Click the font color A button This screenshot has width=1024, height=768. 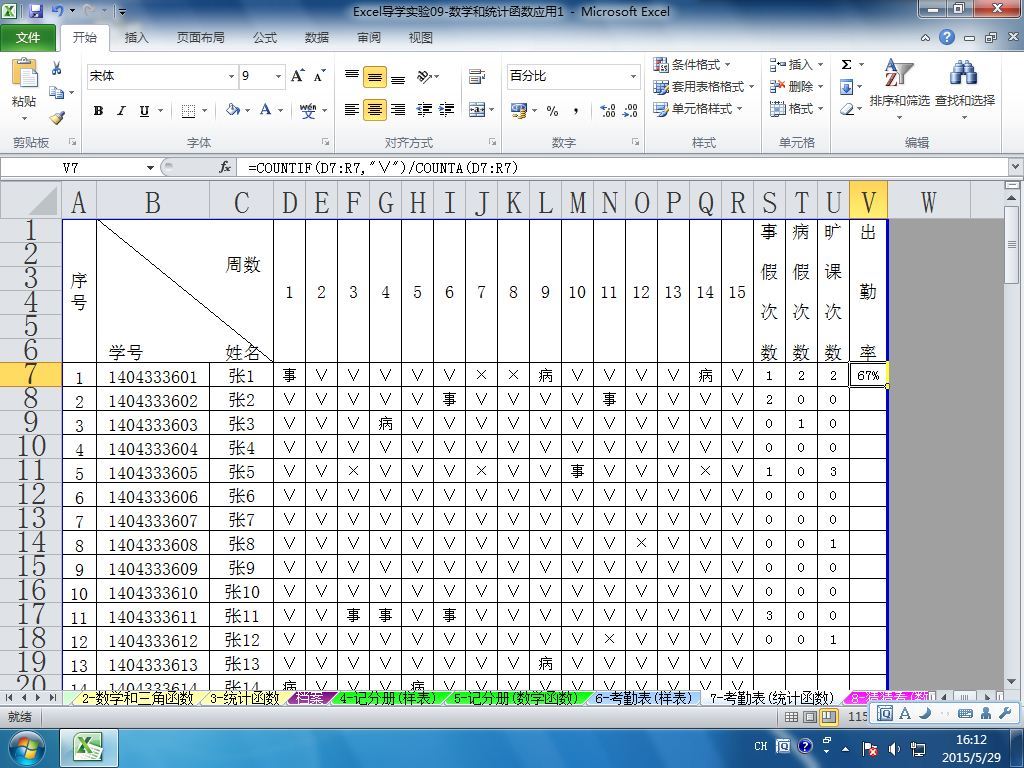[x=265, y=110]
